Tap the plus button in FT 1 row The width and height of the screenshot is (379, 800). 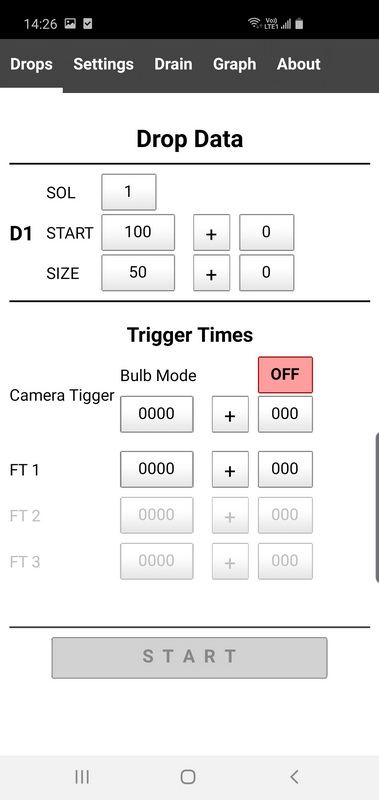230,469
